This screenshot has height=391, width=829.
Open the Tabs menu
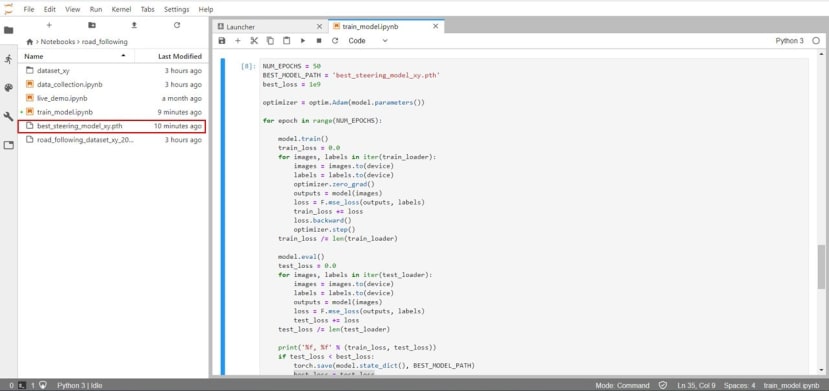(x=148, y=9)
